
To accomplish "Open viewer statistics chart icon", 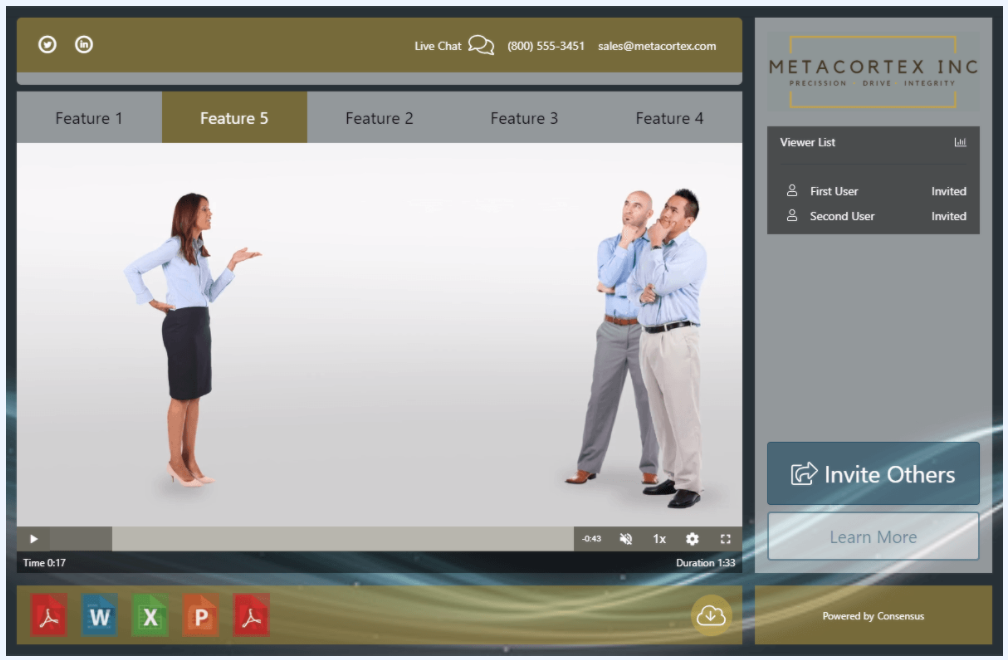I will pos(960,142).
